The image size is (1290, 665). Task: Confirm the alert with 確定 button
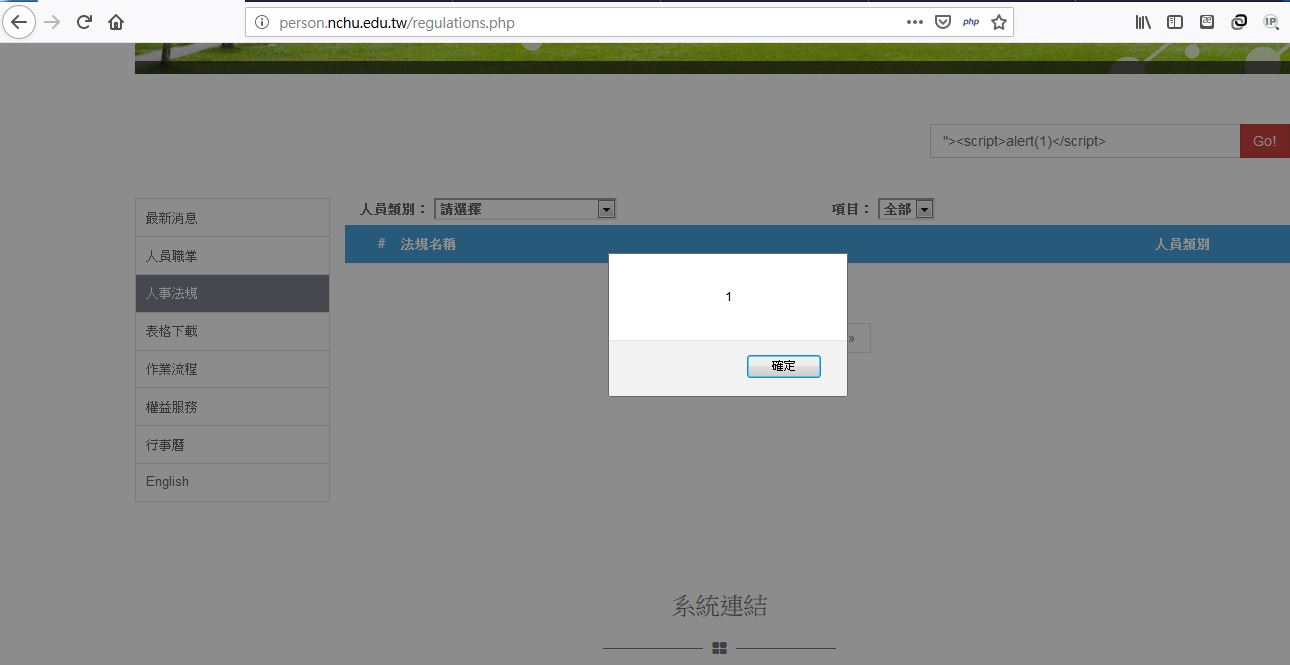pyautogui.click(x=784, y=367)
